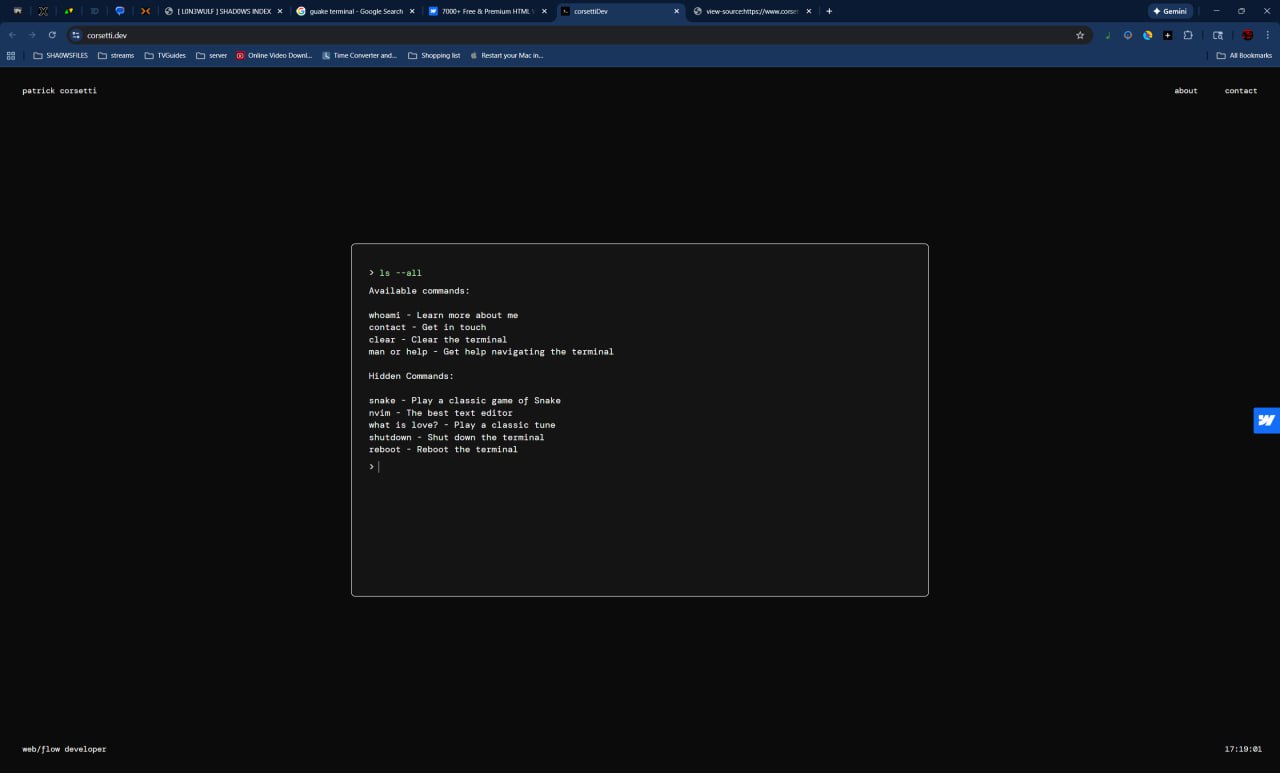Screen dimensions: 1280x773
Task: Bookmark this page with the star icon
Action: [x=1080, y=35]
